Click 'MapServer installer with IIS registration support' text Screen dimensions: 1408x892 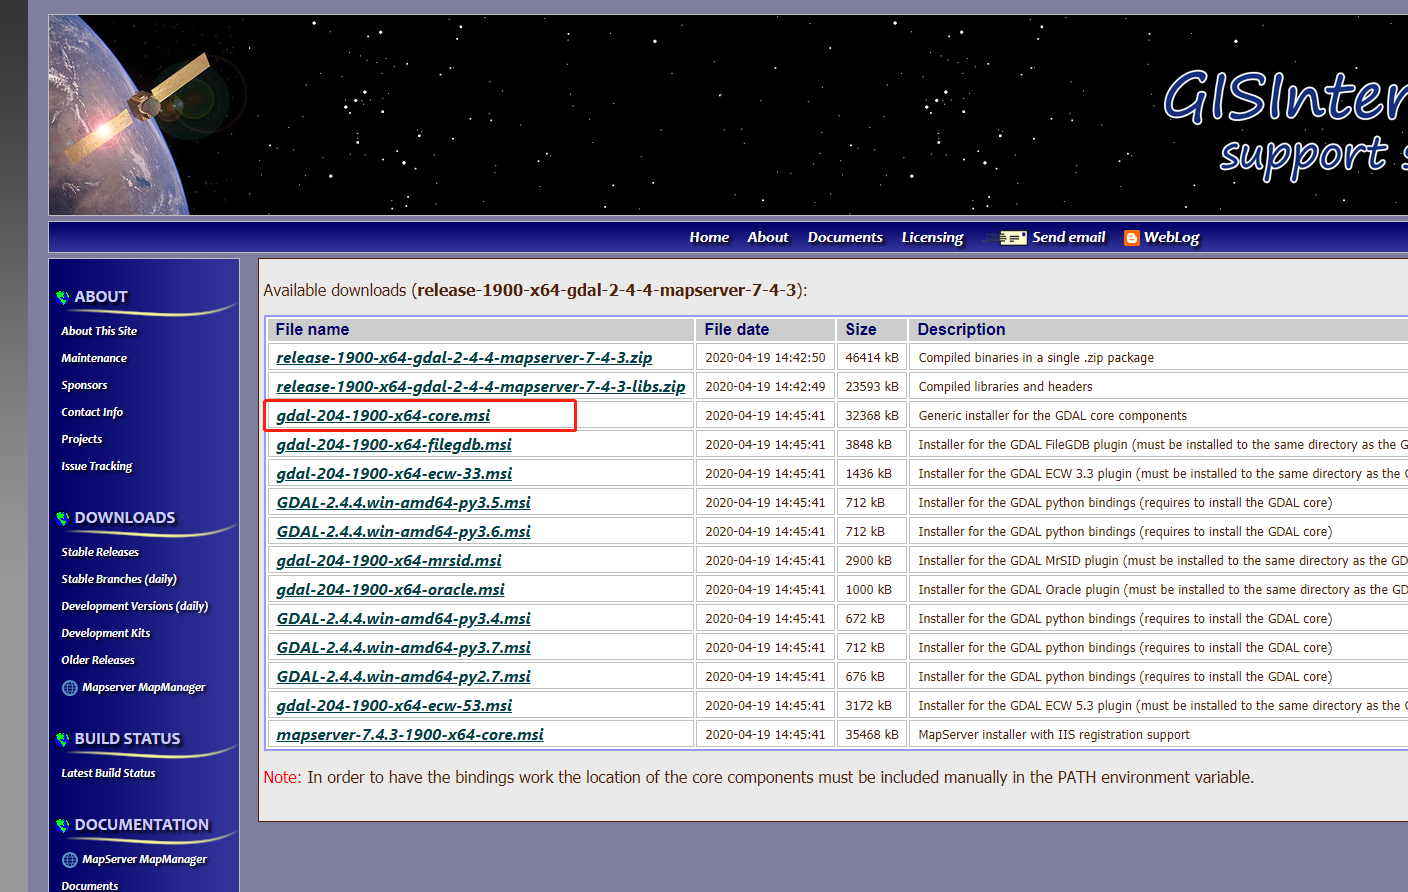(x=1054, y=734)
